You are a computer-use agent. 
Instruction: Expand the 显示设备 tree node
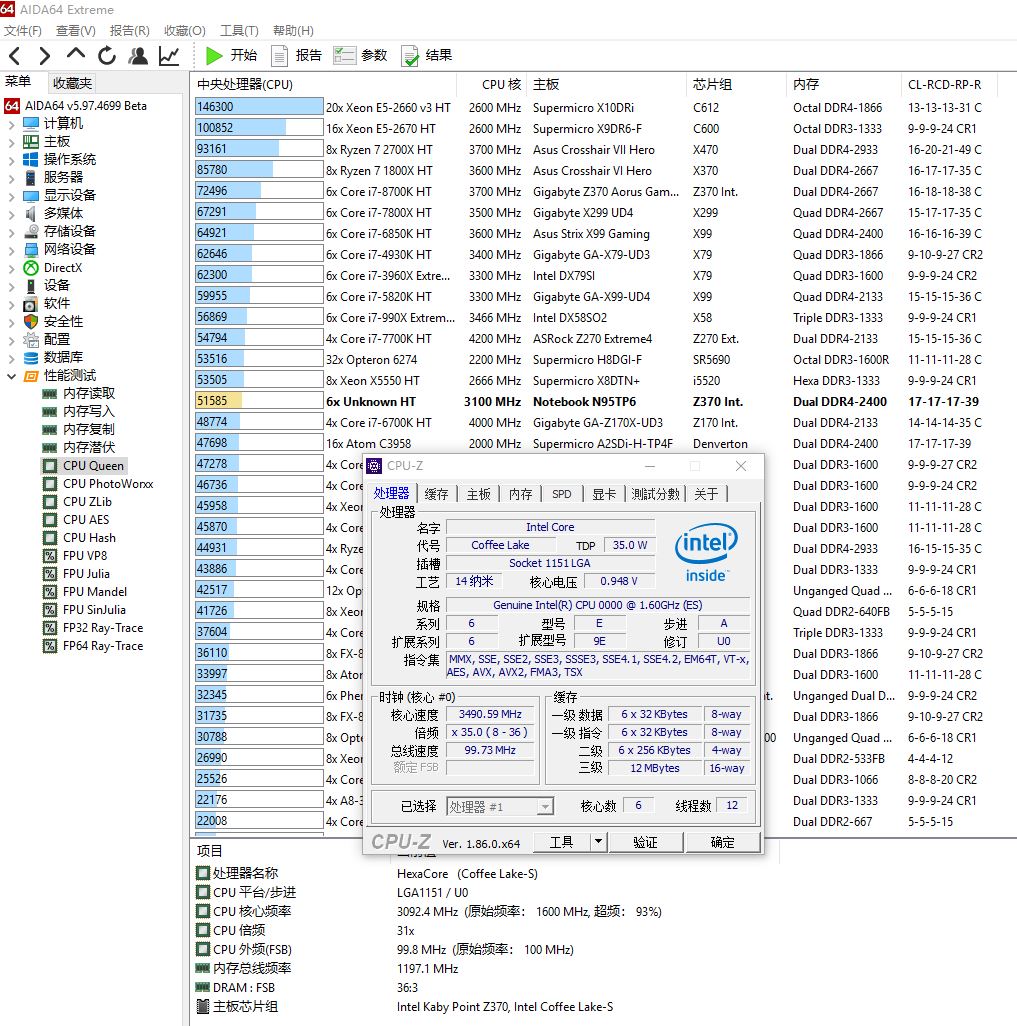pyautogui.click(x=10, y=196)
